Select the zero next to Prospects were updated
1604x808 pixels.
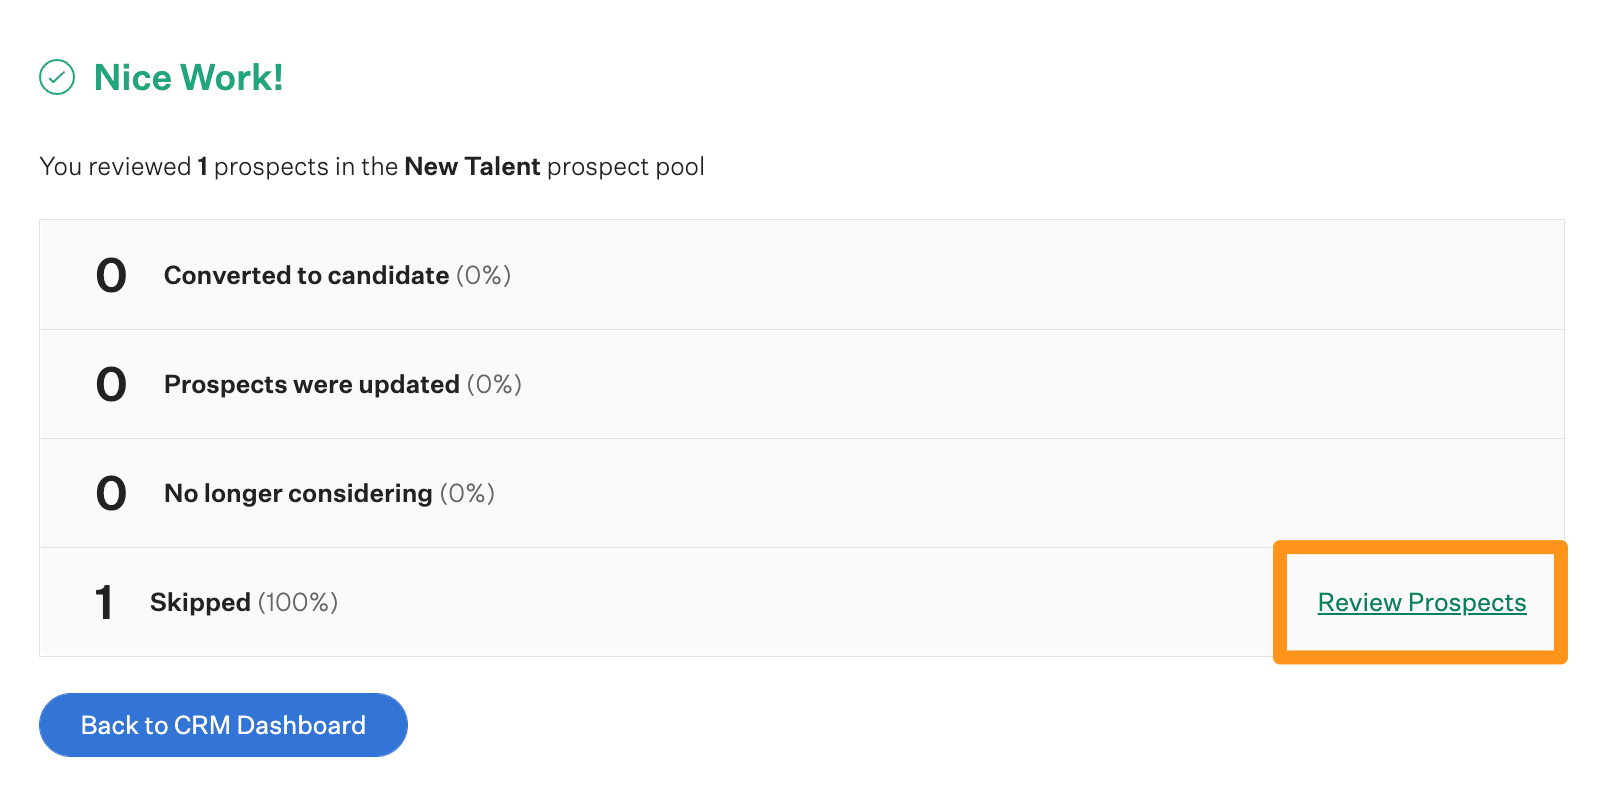110,384
